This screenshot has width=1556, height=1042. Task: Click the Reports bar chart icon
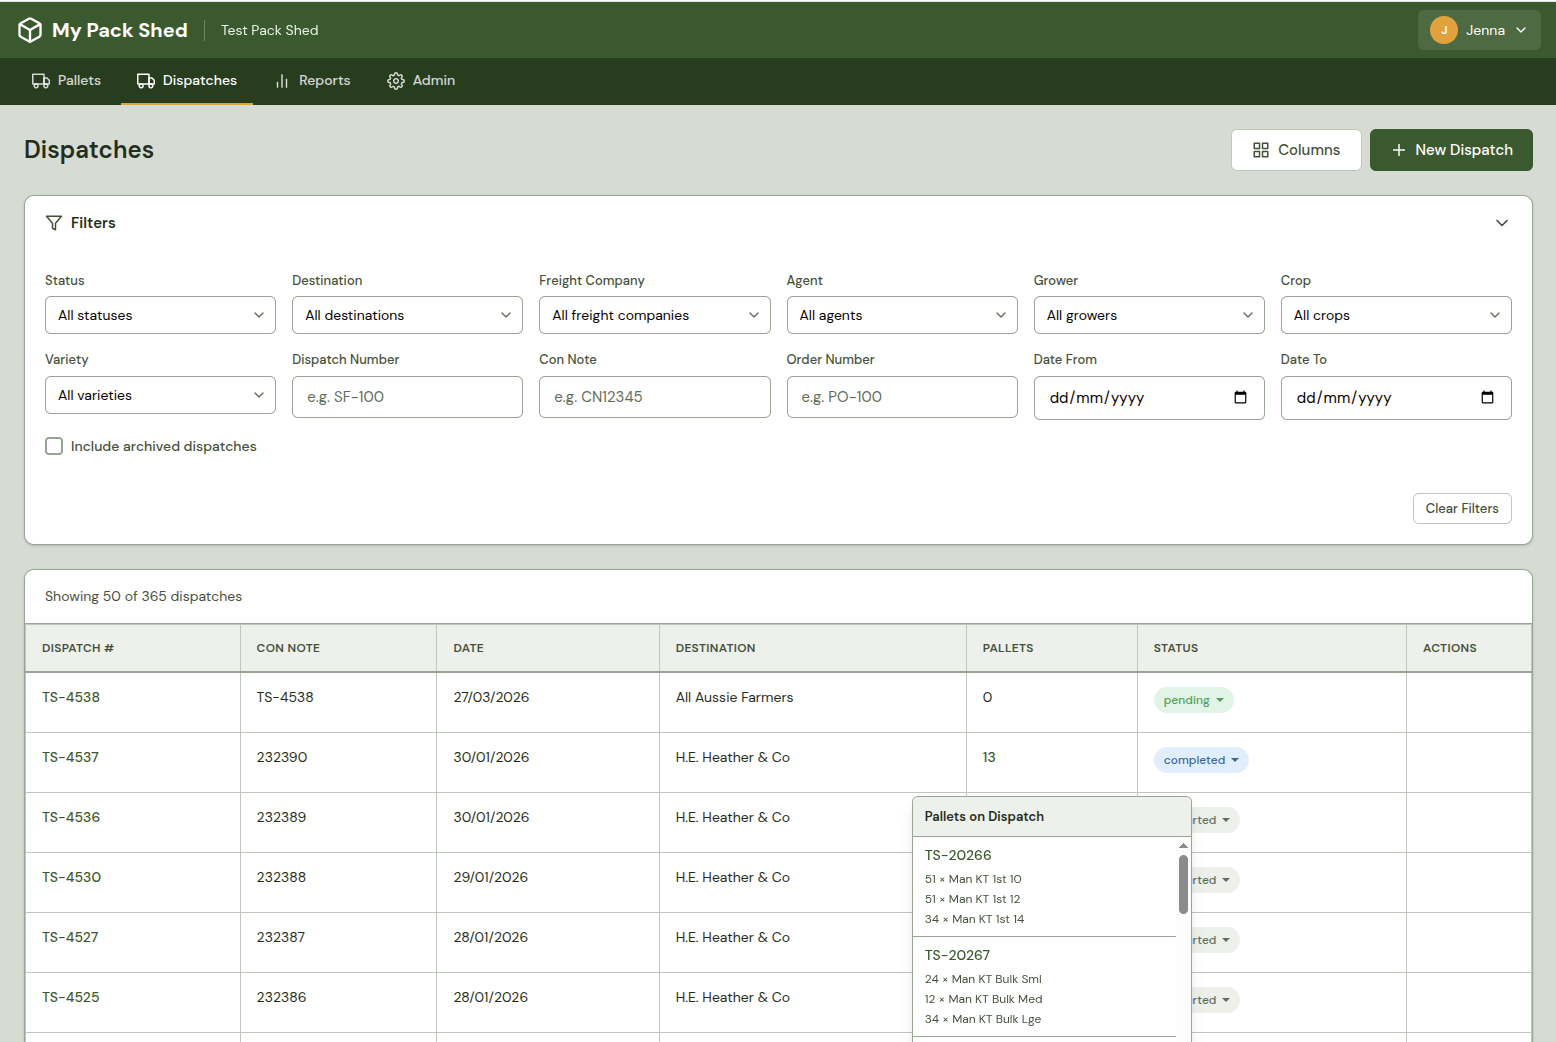(282, 81)
